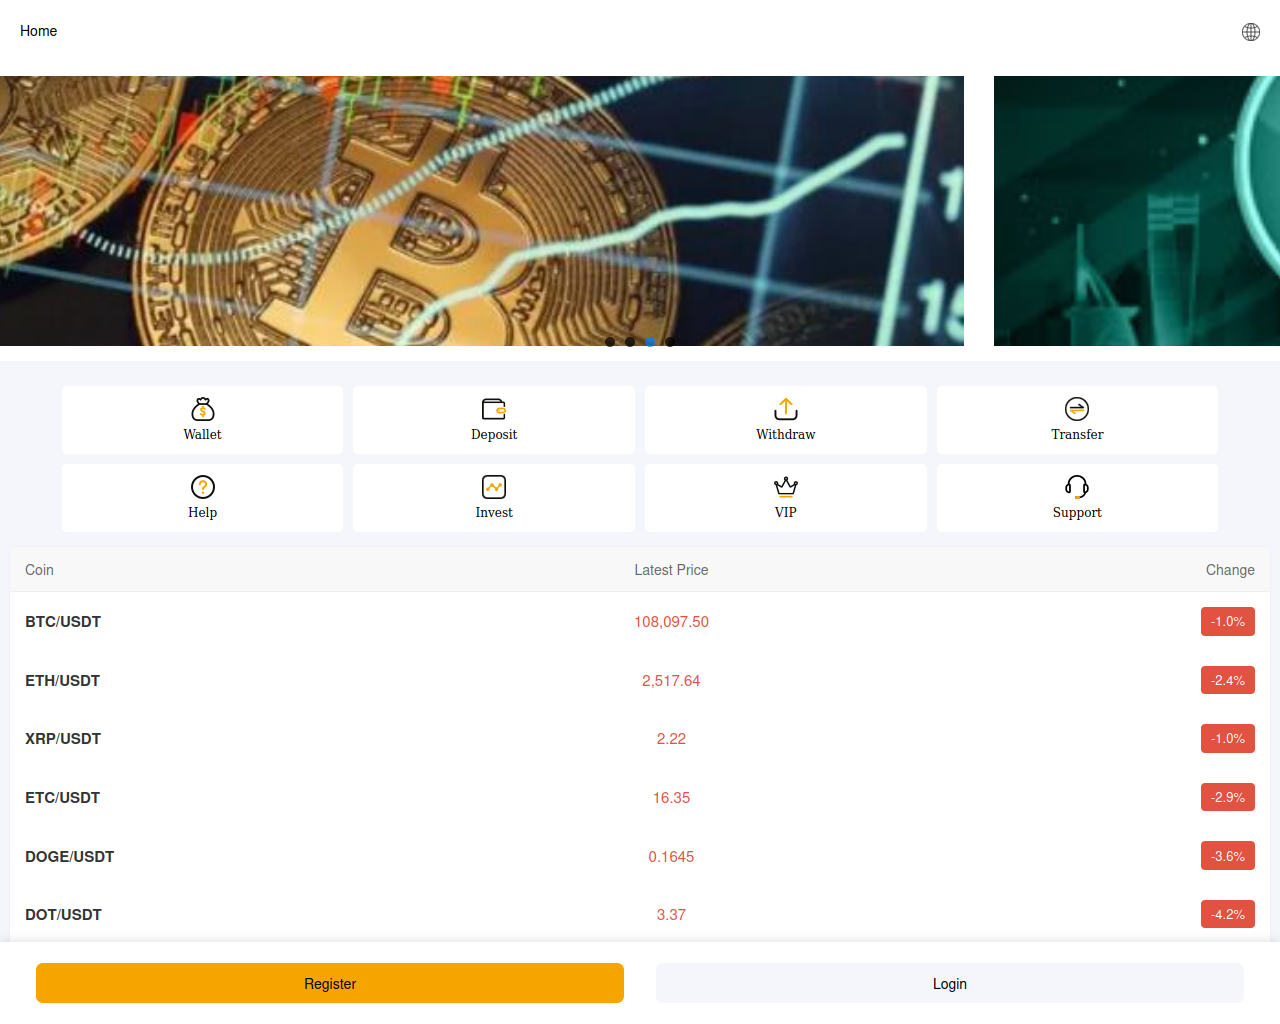Click the 0.1645 price

(x=671, y=857)
